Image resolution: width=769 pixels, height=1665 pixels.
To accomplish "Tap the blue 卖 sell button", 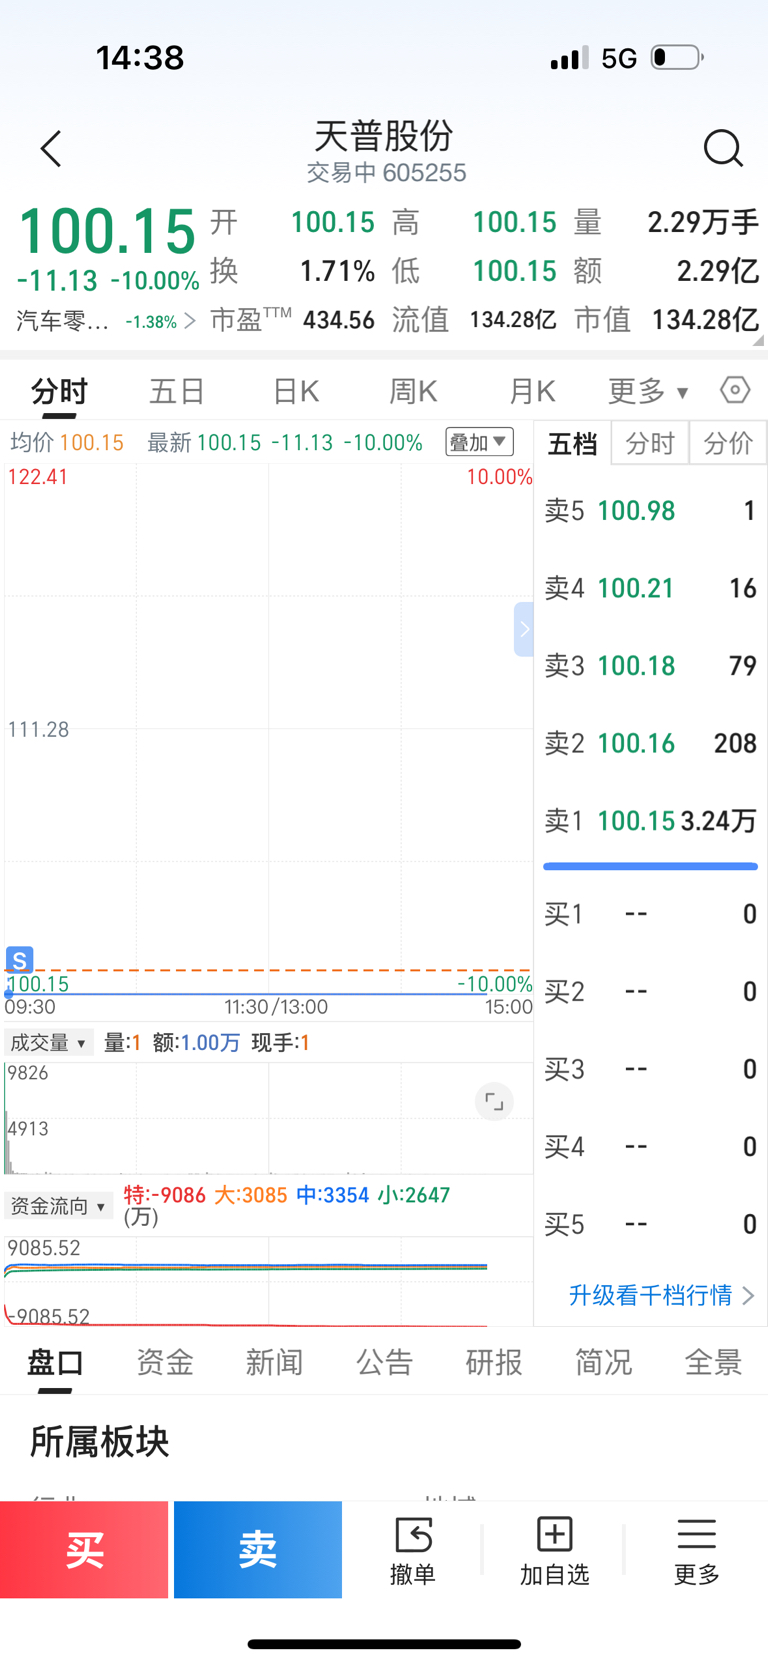I will [258, 1550].
